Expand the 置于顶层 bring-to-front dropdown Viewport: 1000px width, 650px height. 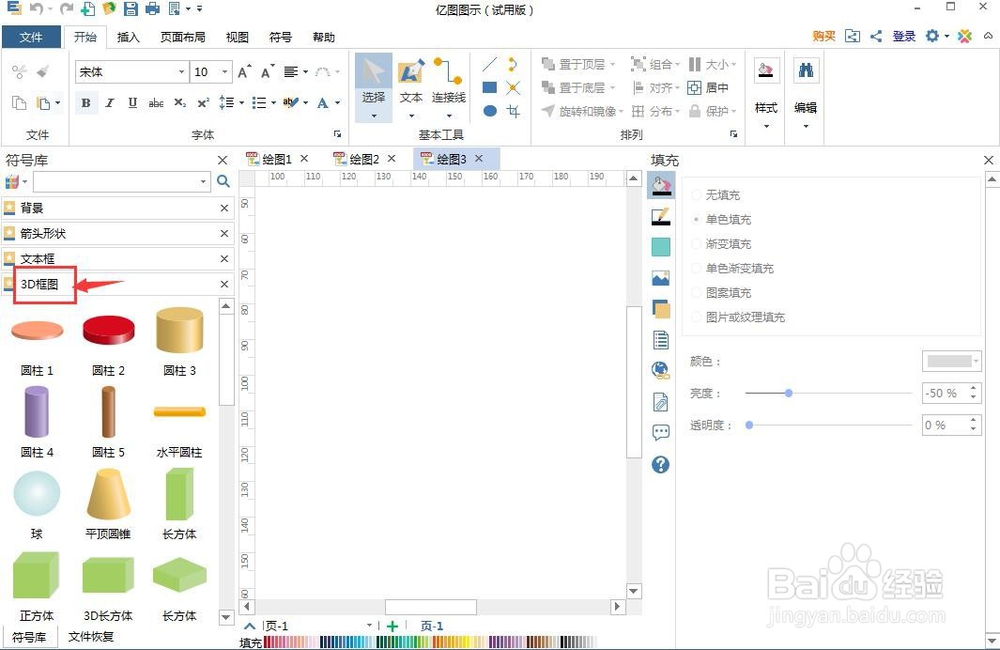(x=612, y=63)
